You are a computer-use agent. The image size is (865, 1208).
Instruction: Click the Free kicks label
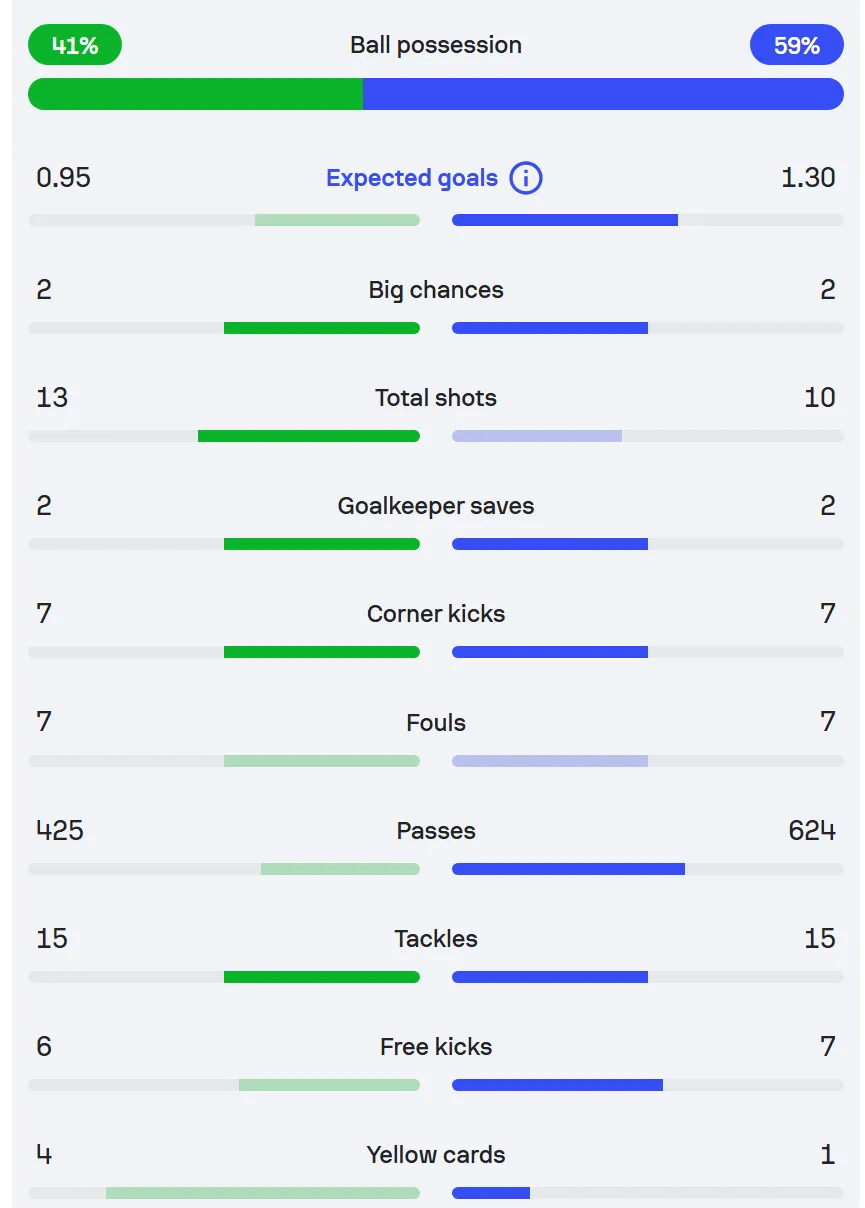436,1046
